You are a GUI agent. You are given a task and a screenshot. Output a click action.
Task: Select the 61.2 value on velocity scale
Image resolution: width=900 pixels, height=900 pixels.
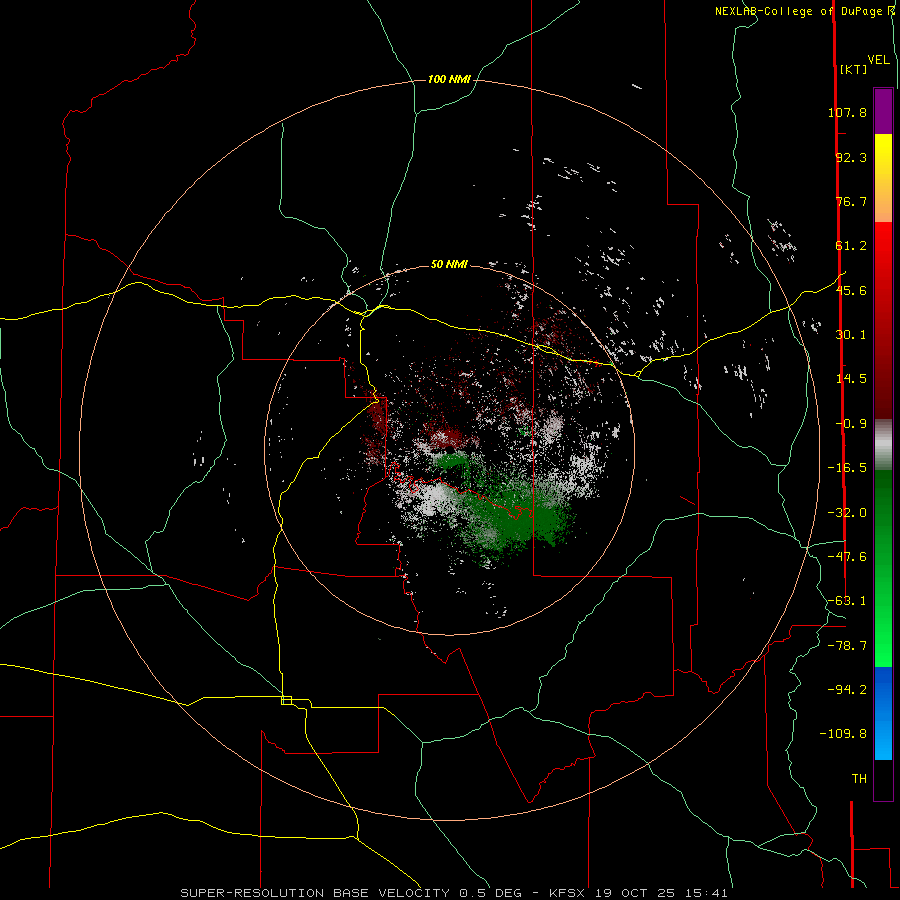pyautogui.click(x=851, y=246)
